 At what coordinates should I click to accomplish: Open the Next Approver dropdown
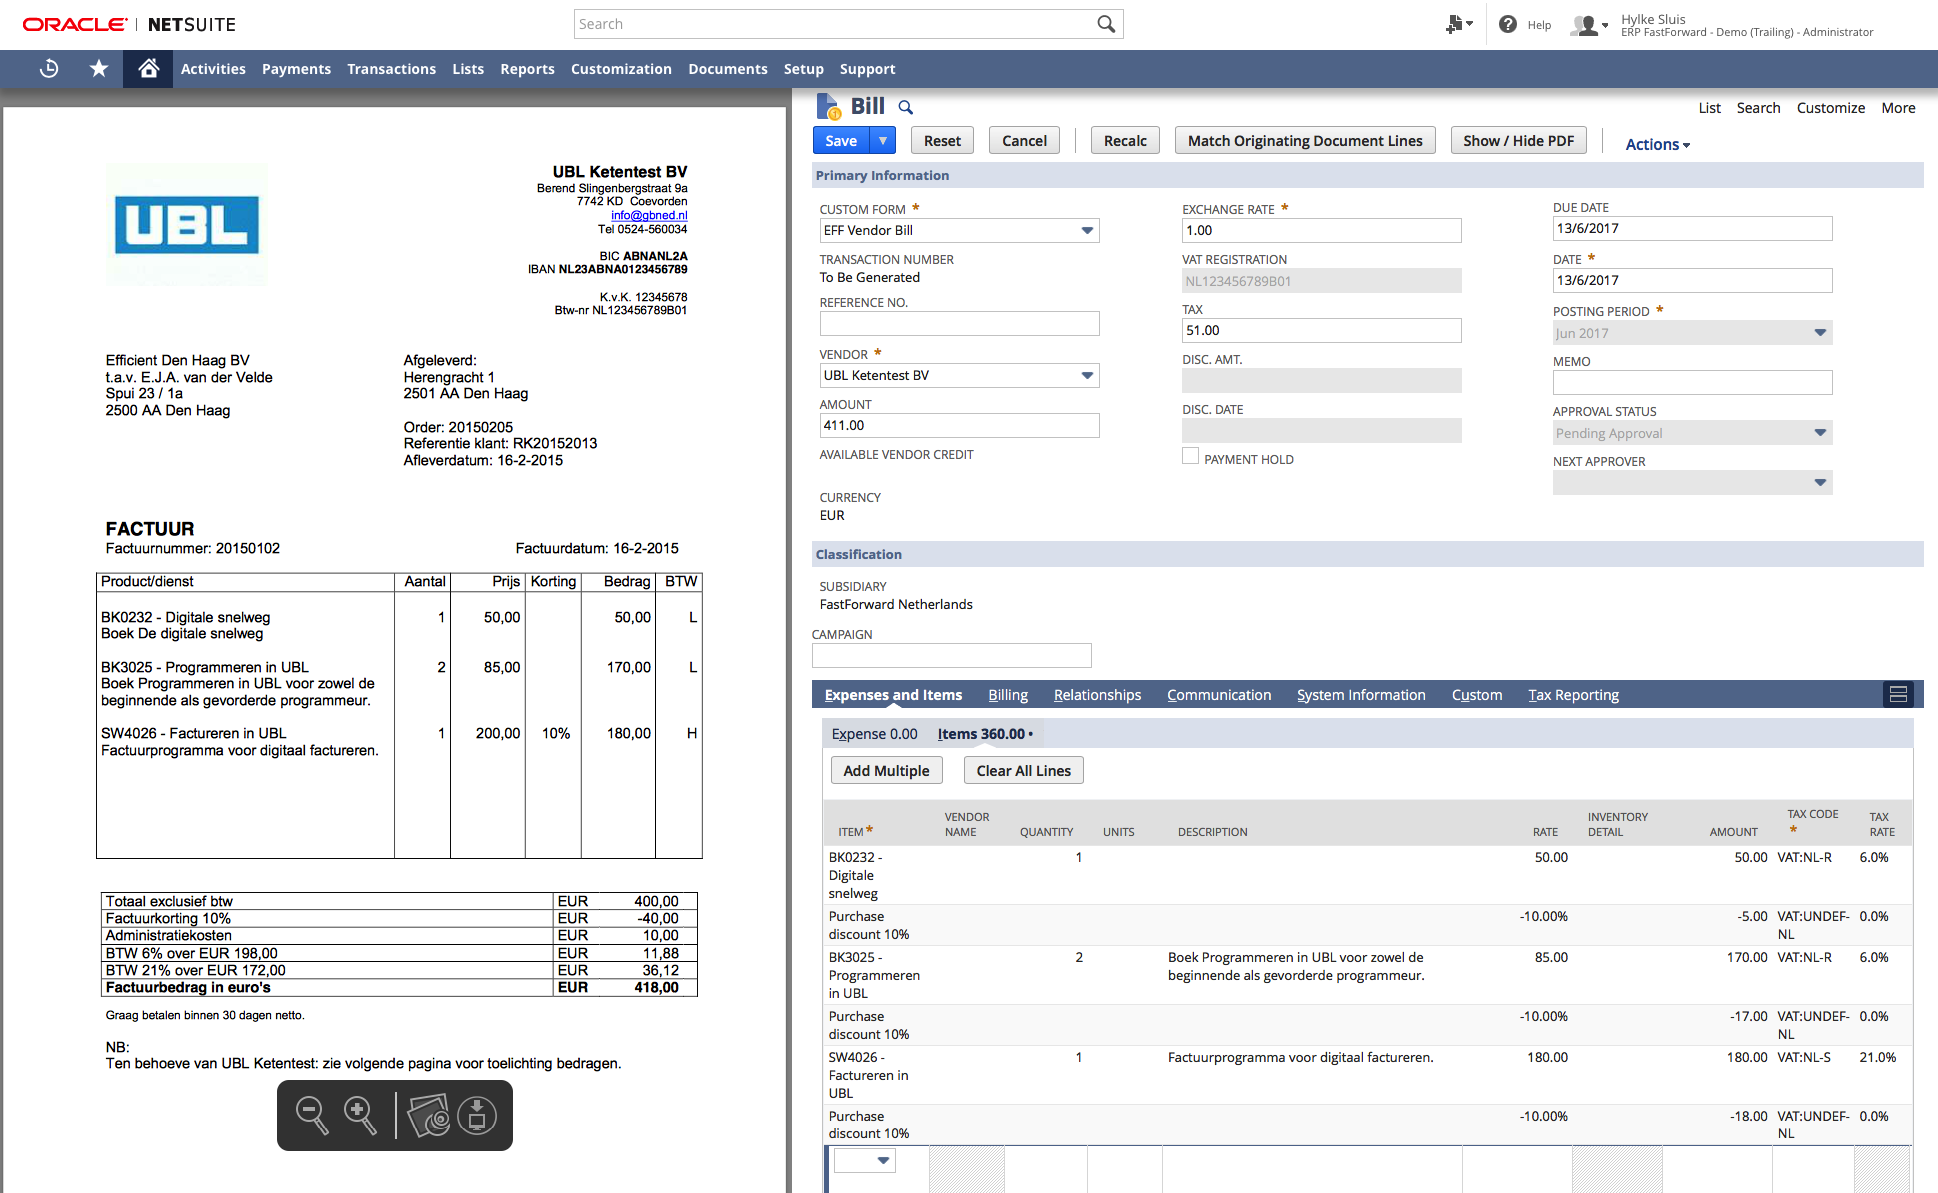1820,482
